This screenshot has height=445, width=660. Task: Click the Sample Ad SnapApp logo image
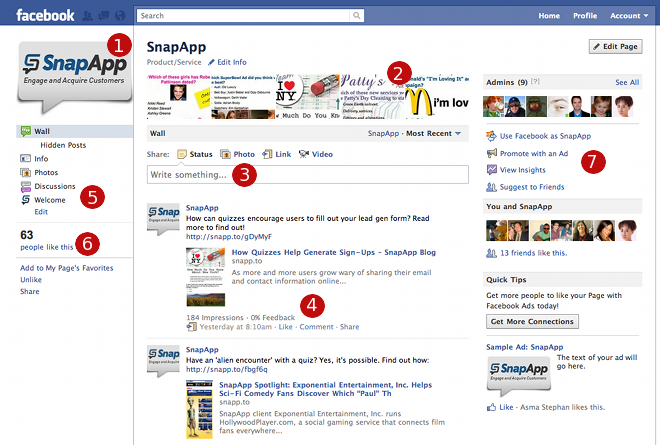(519, 376)
